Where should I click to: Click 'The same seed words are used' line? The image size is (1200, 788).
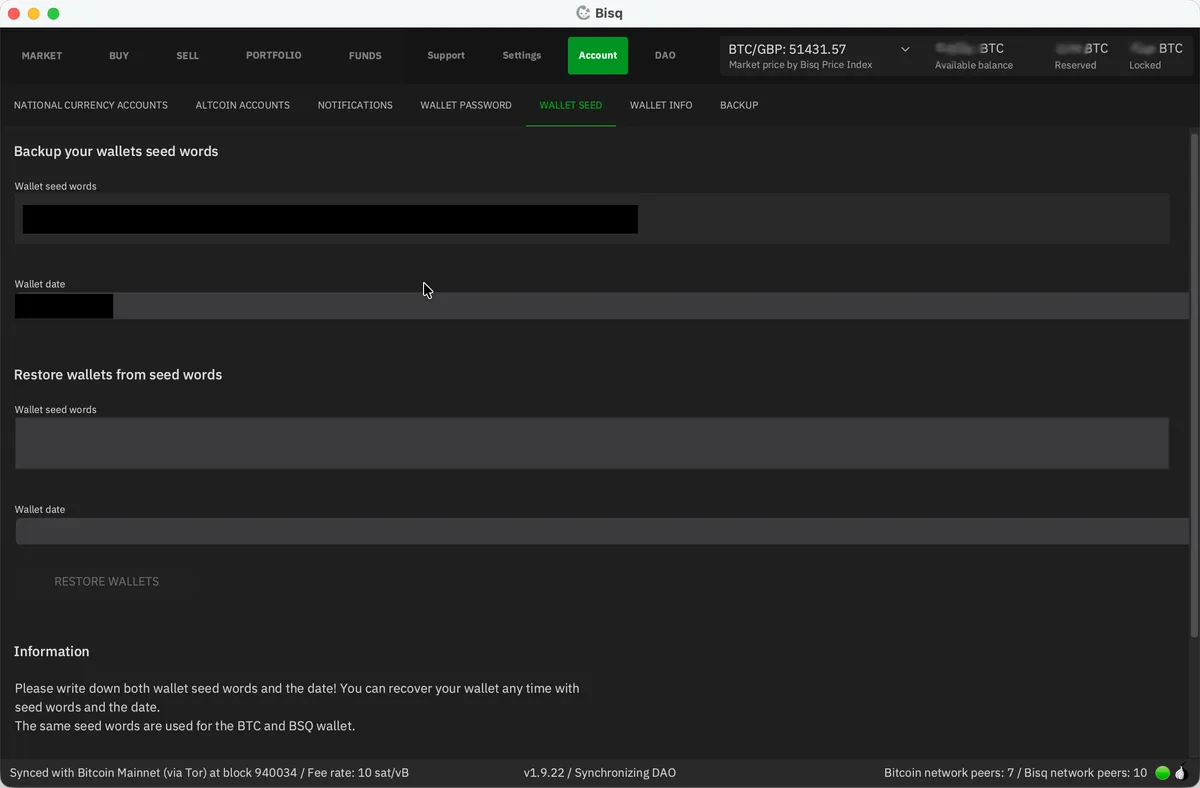[x=185, y=726]
